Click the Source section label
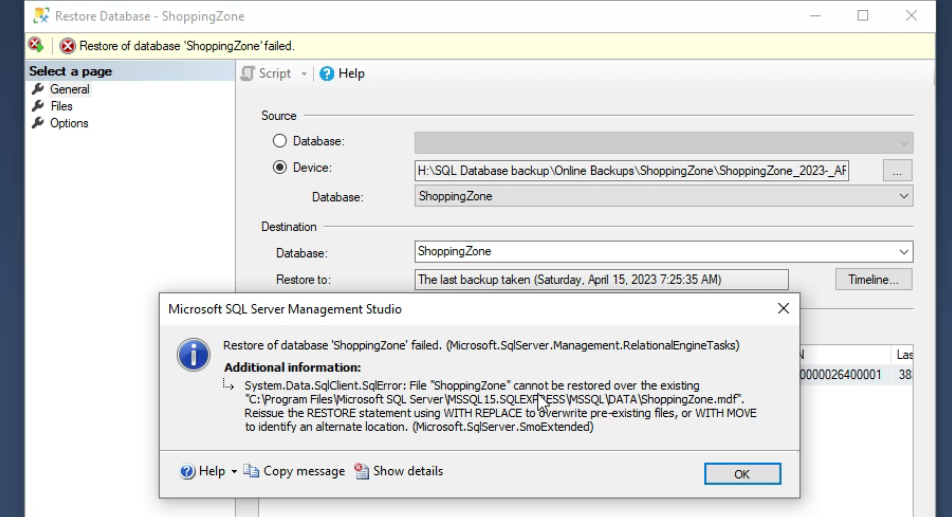This screenshot has height=517, width=952. 279,115
